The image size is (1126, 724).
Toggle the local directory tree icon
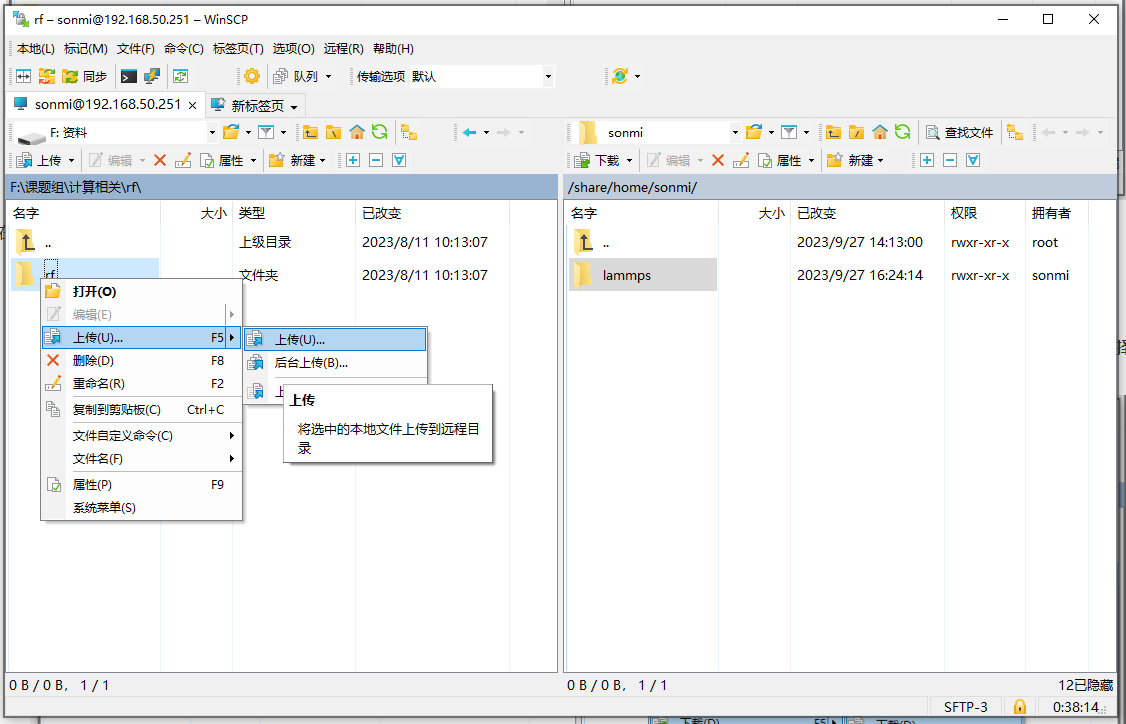[x=409, y=132]
